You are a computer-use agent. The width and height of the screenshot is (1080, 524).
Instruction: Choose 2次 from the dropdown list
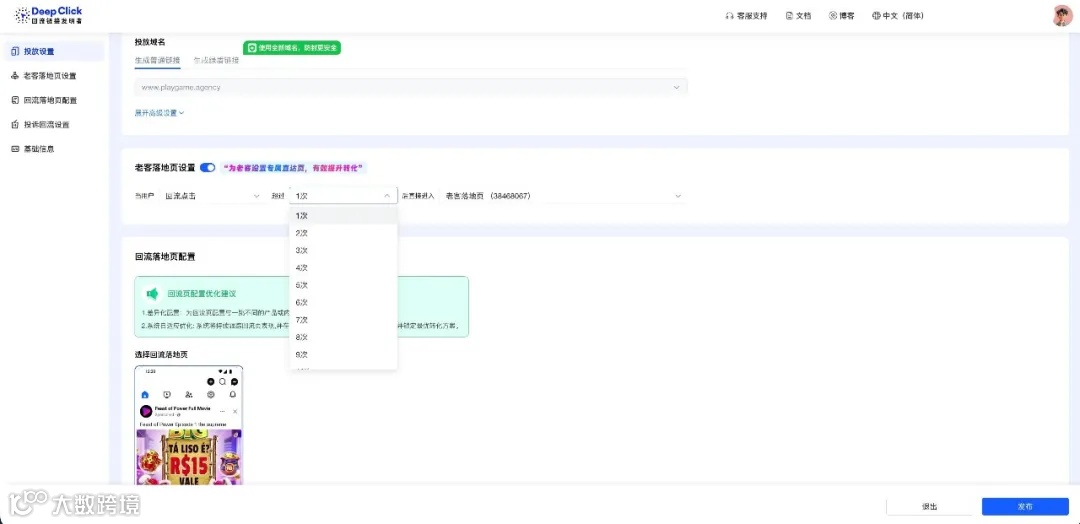coord(343,233)
